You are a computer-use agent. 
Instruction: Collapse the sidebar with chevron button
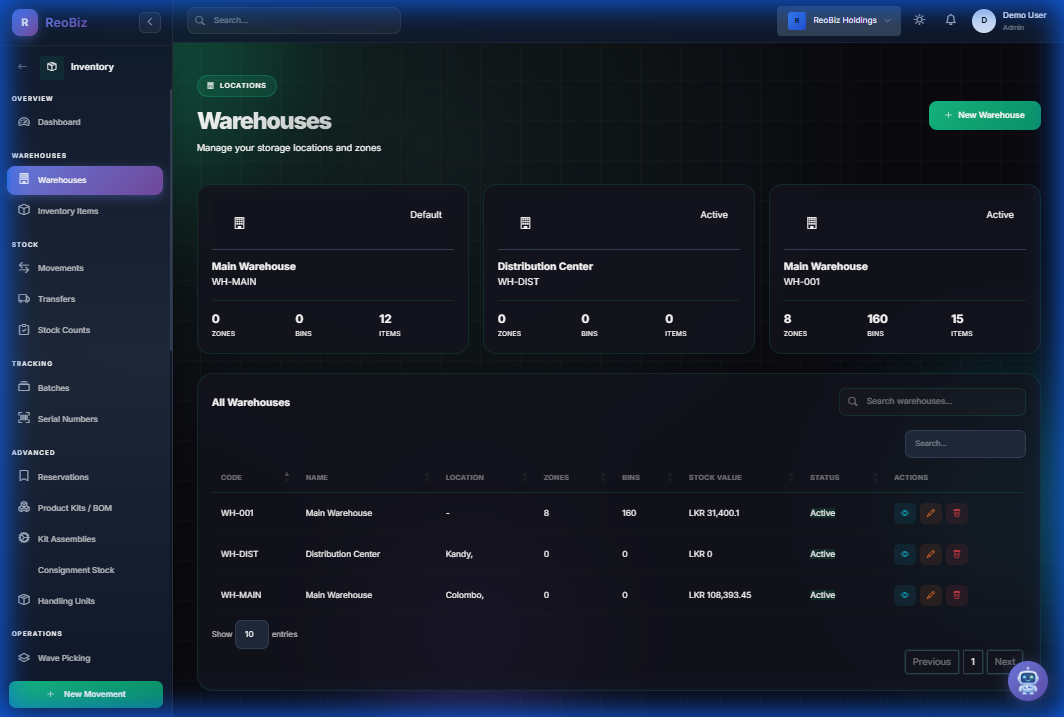click(150, 21)
